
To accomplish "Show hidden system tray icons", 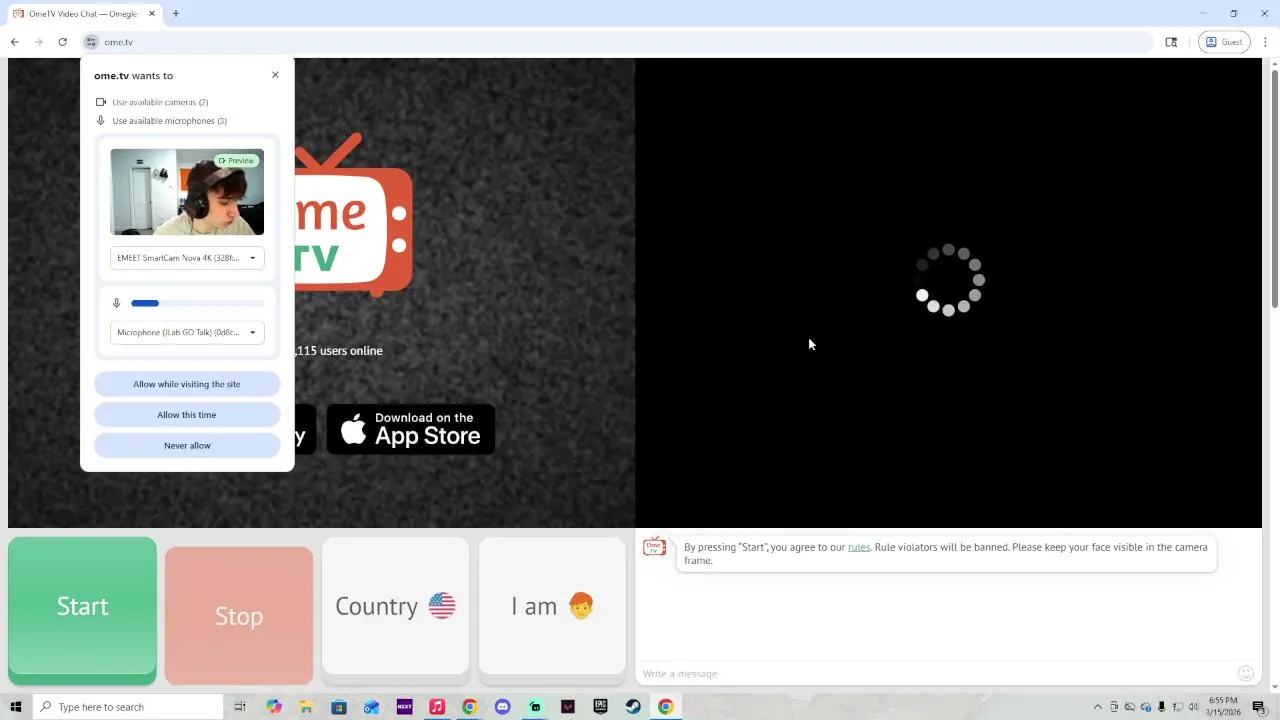I will [x=1098, y=707].
